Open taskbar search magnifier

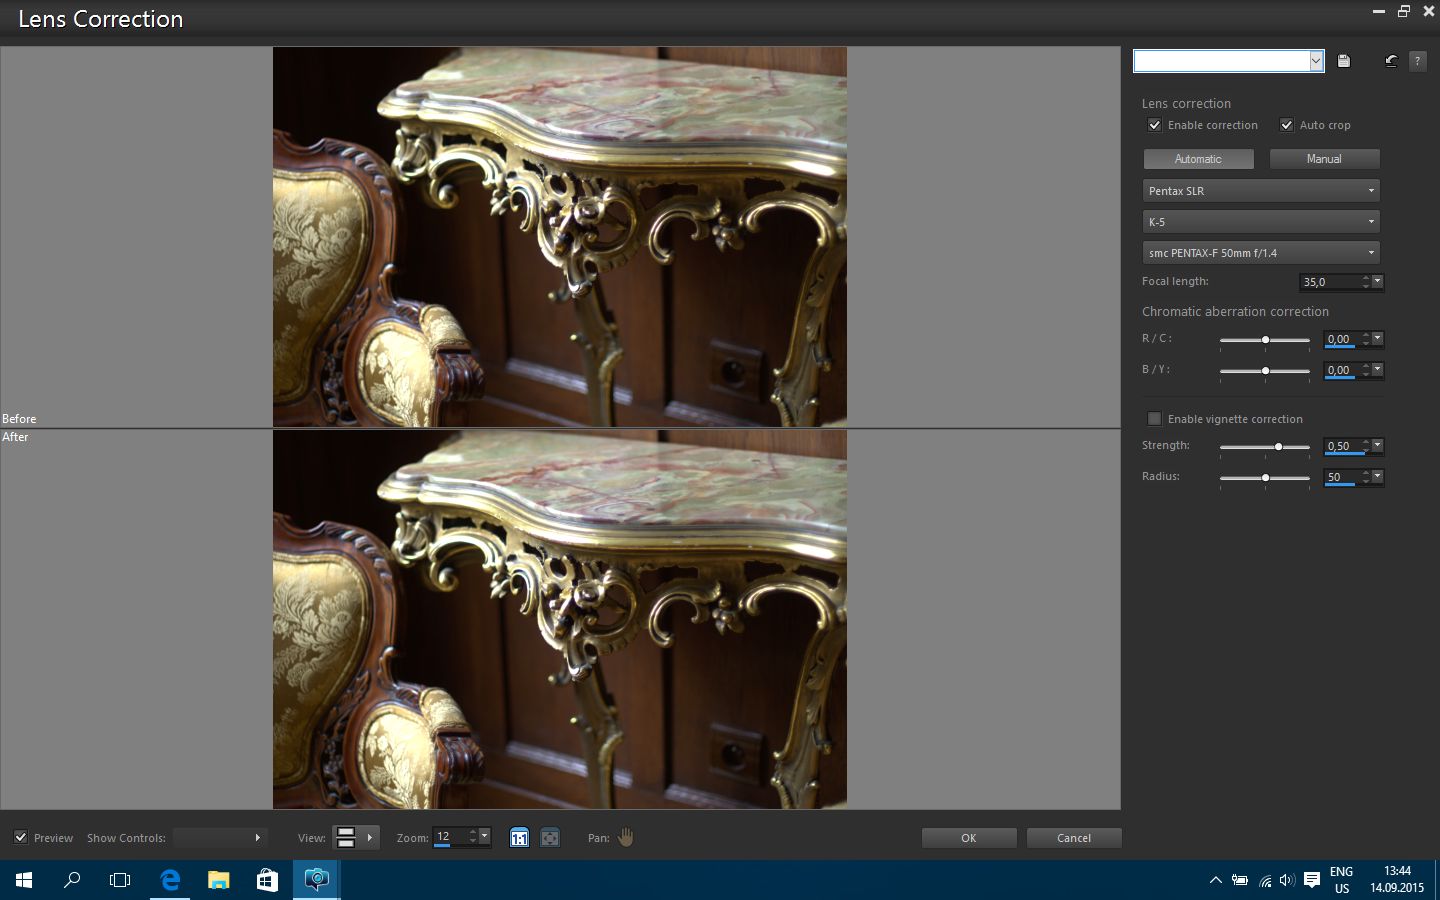[72, 880]
